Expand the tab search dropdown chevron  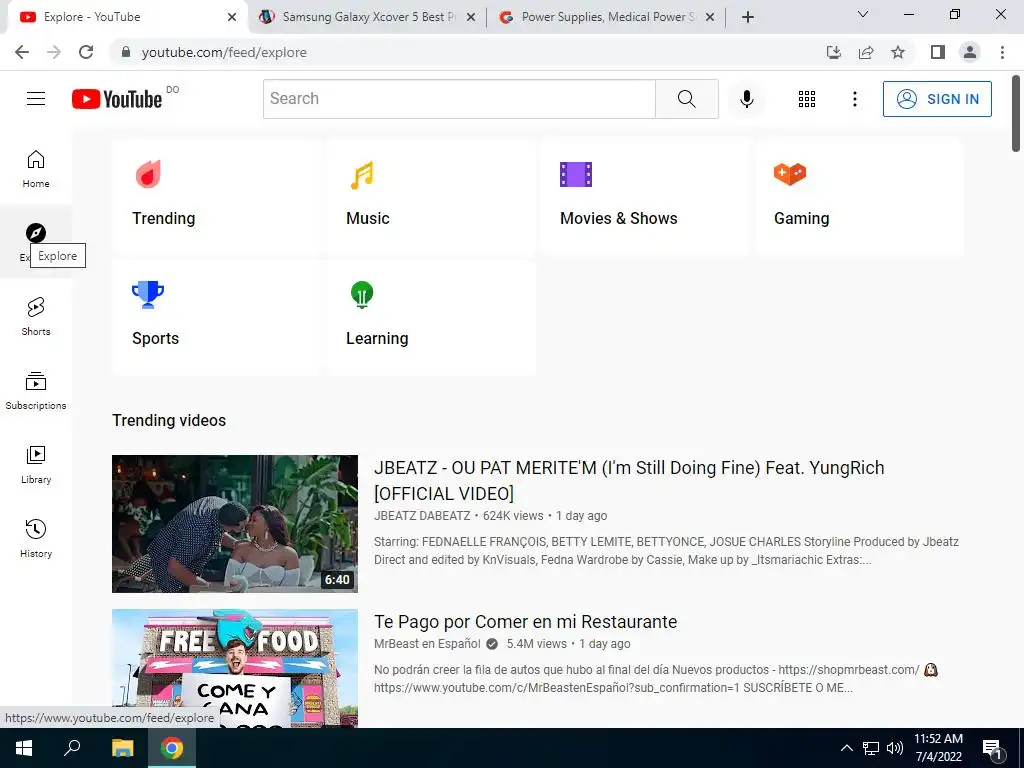click(x=863, y=14)
